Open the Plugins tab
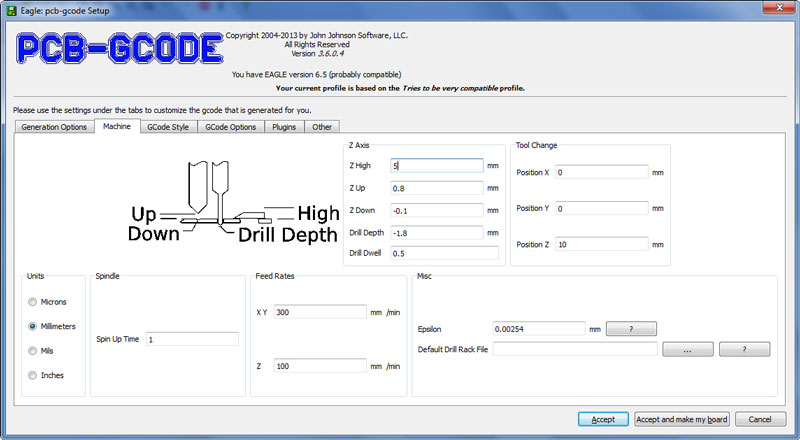The image size is (800, 440). [x=284, y=127]
